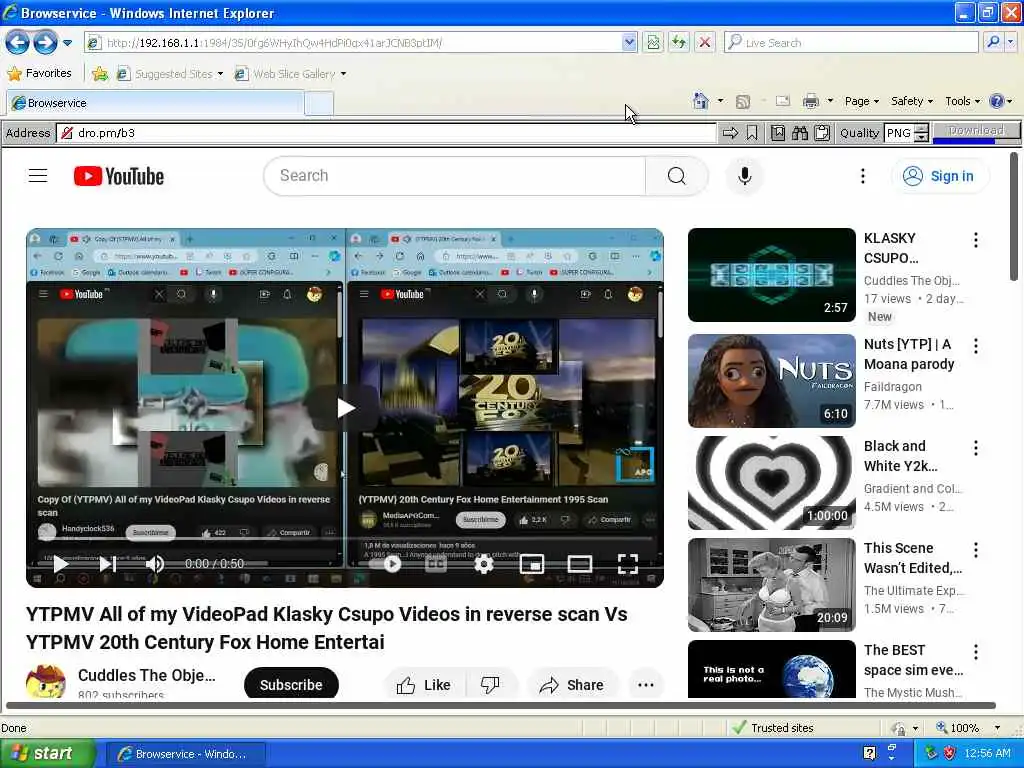Click the IE Back arrow button
This screenshot has width=1024, height=768.
(18, 43)
